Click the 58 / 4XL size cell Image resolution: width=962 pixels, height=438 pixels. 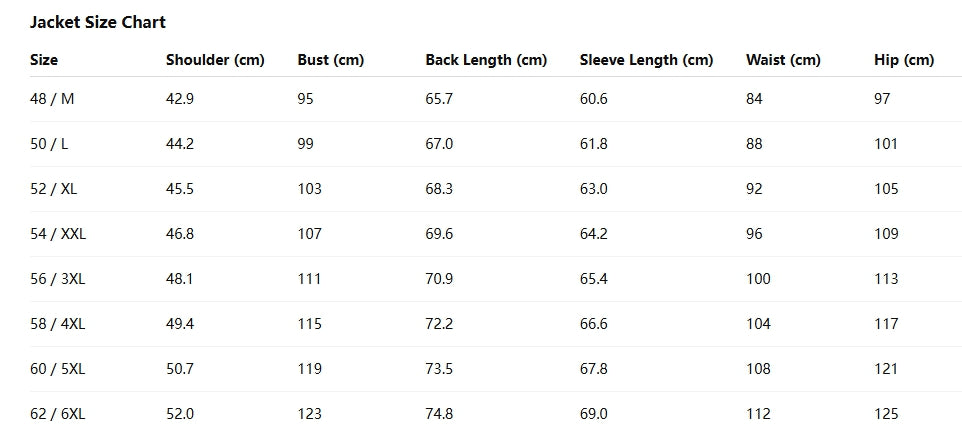58,324
